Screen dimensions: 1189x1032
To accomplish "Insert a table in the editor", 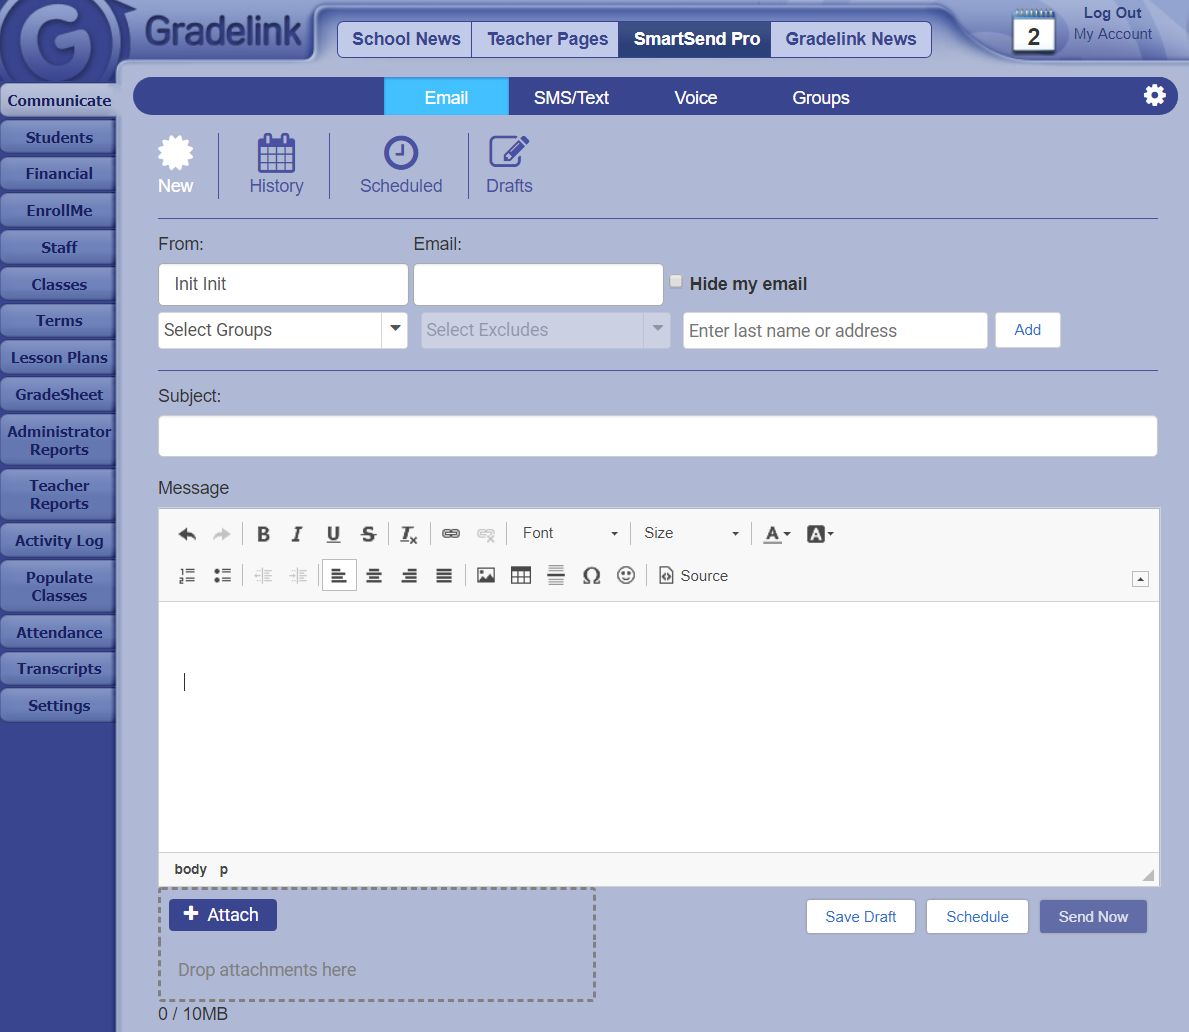I will [521, 576].
